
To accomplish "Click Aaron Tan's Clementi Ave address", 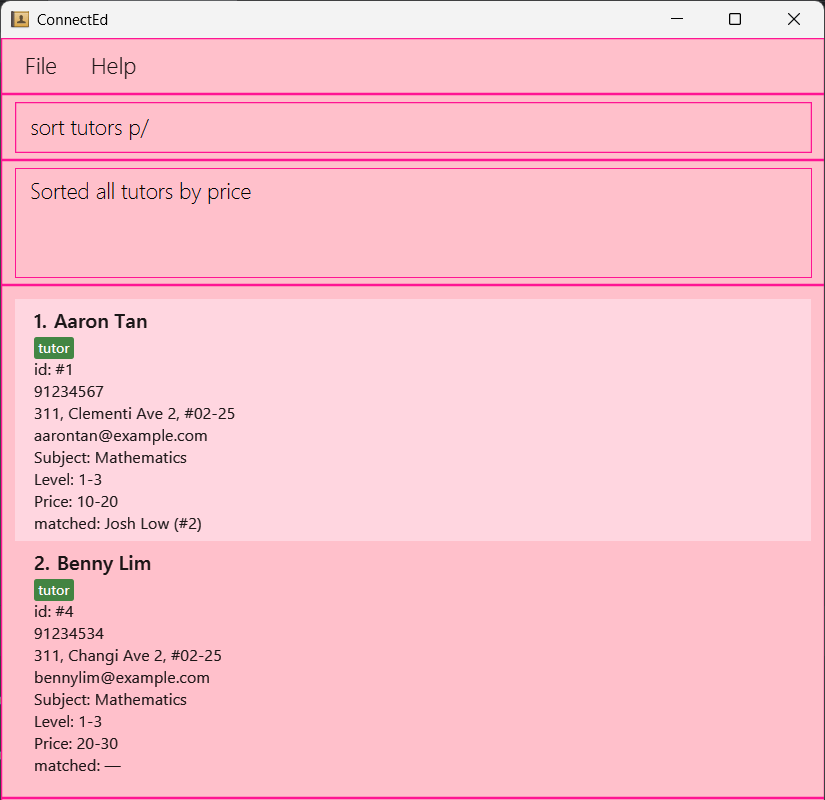I will tap(134, 414).
